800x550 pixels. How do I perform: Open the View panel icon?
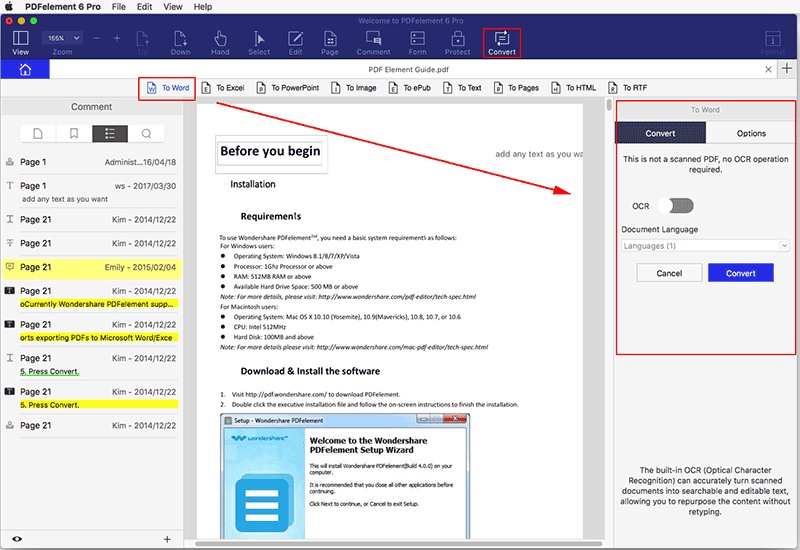20,43
